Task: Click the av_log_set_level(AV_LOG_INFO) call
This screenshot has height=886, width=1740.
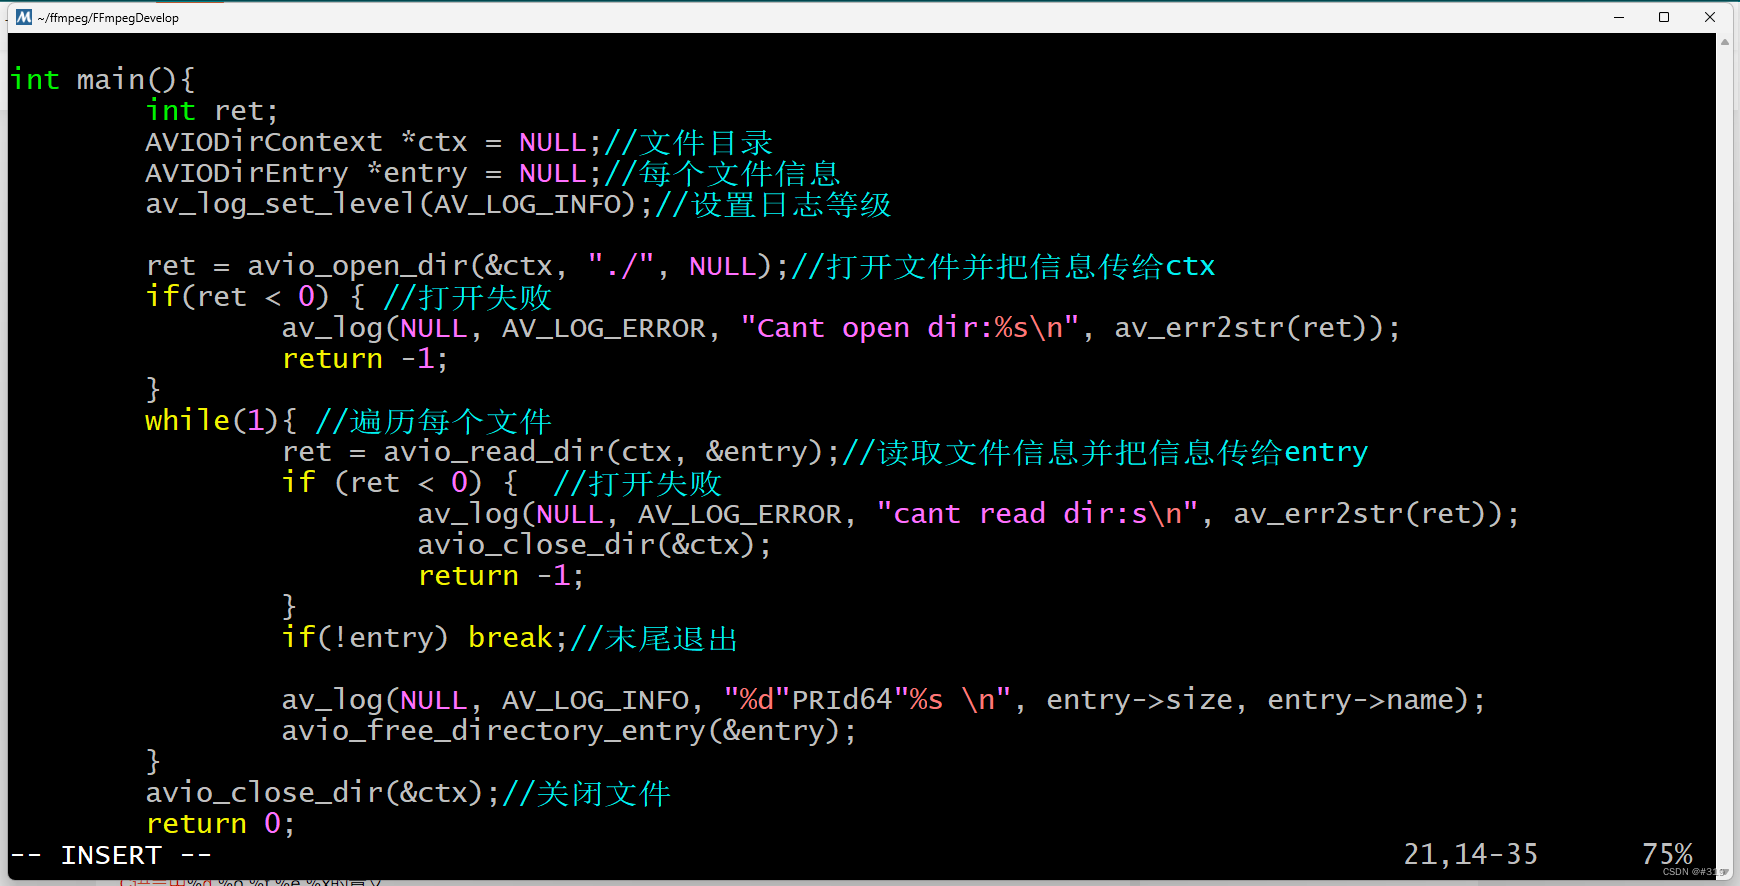Action: 399,204
